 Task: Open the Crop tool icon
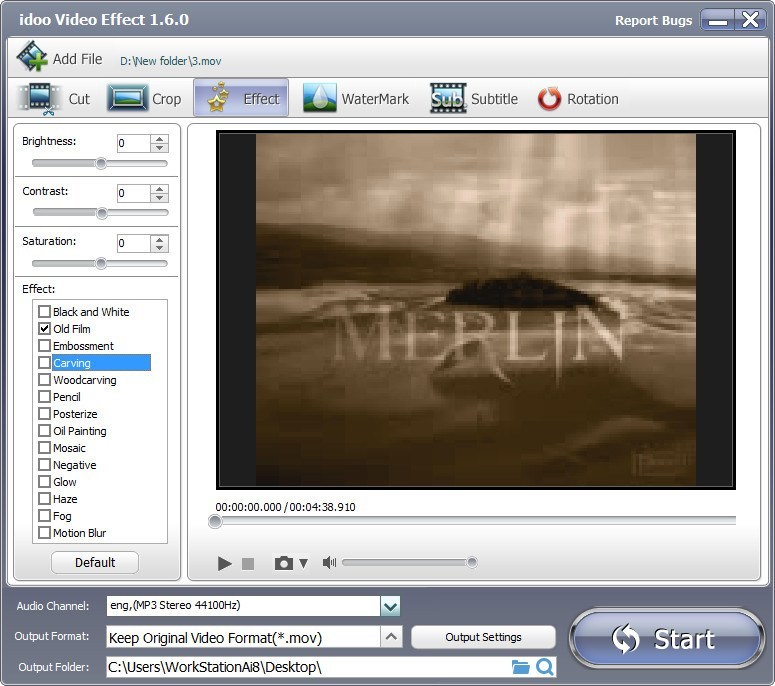point(128,98)
